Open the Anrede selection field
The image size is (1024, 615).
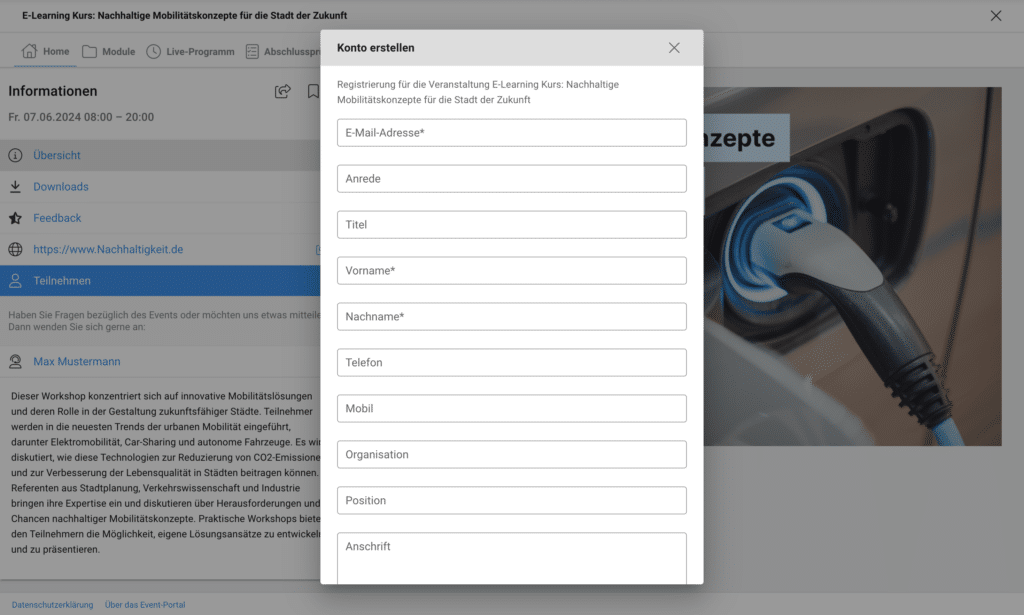[x=511, y=179]
